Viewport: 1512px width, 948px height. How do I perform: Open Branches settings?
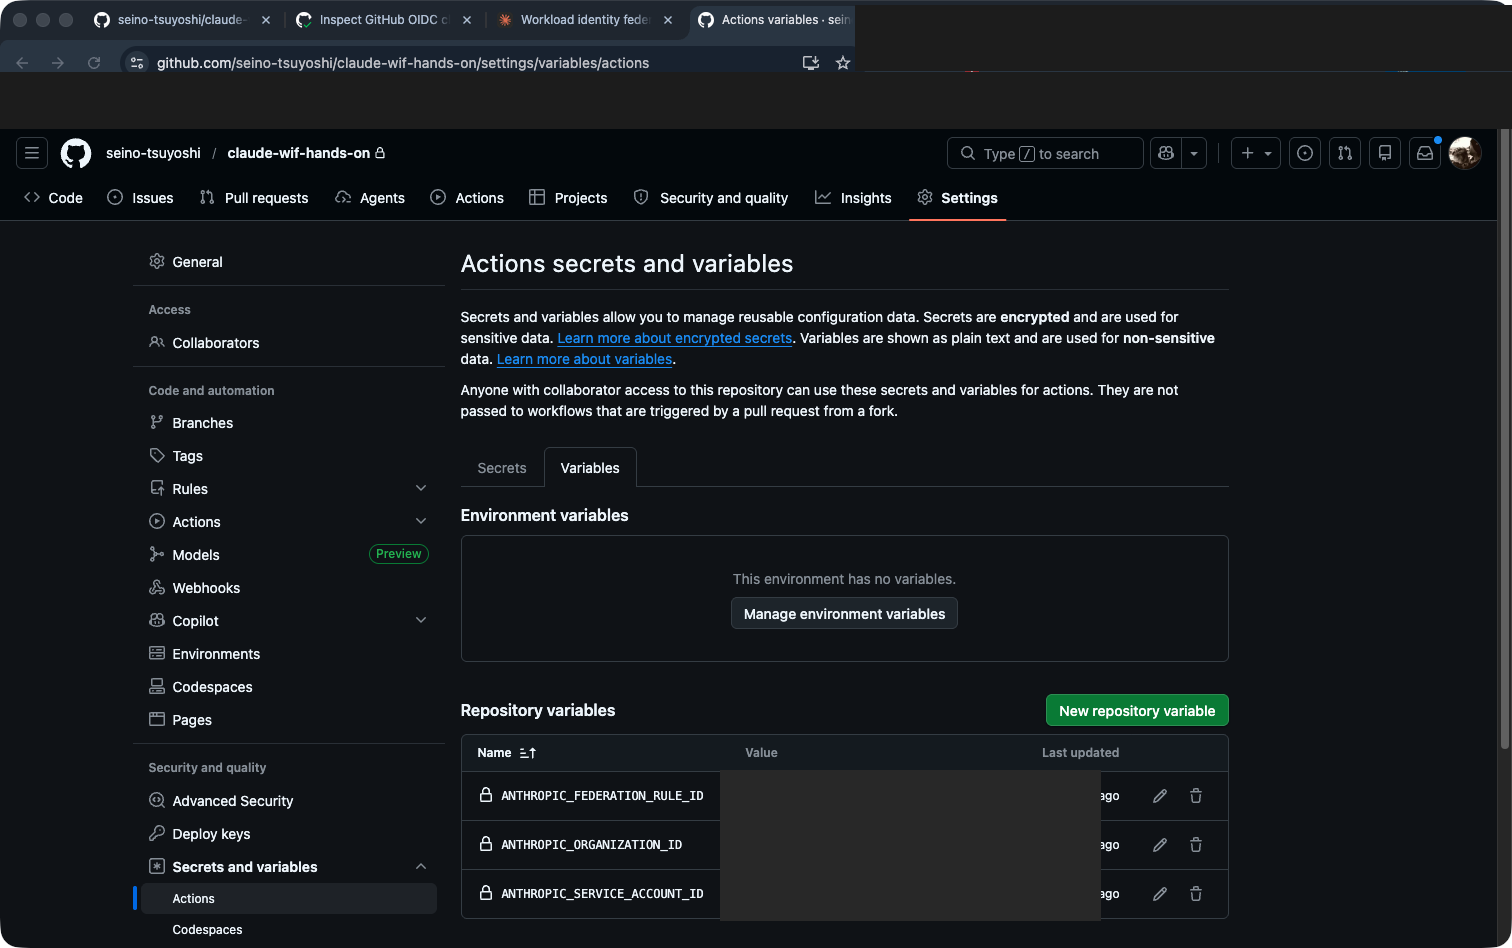(289, 423)
